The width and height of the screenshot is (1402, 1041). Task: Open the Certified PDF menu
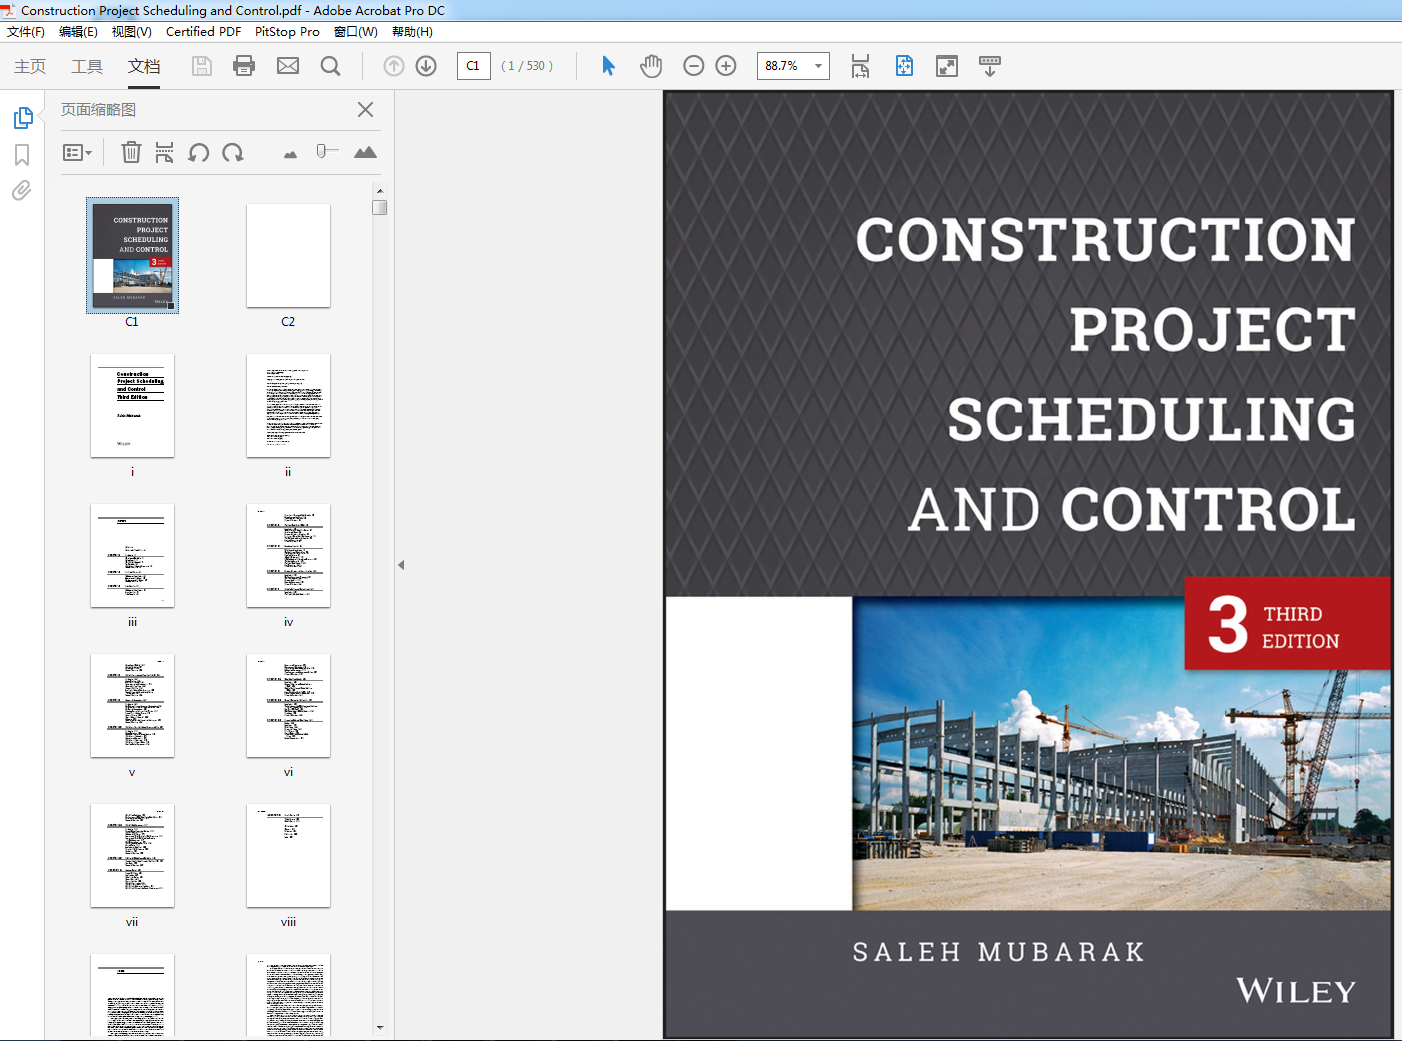(203, 31)
